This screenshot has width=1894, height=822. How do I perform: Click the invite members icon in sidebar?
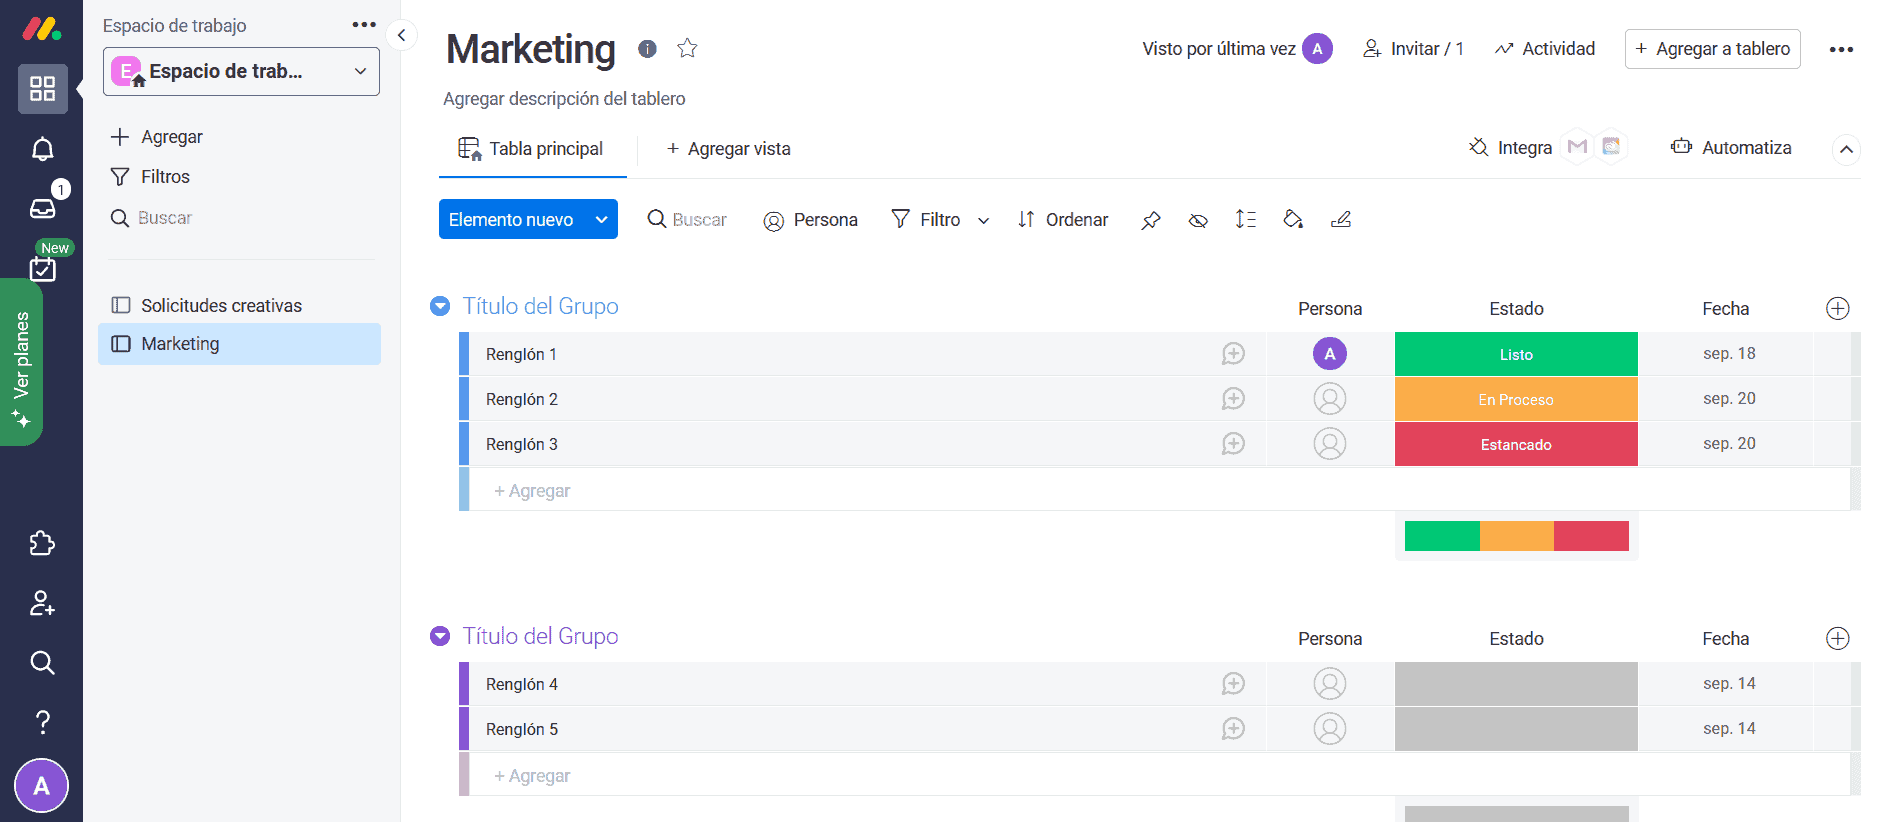point(42,603)
